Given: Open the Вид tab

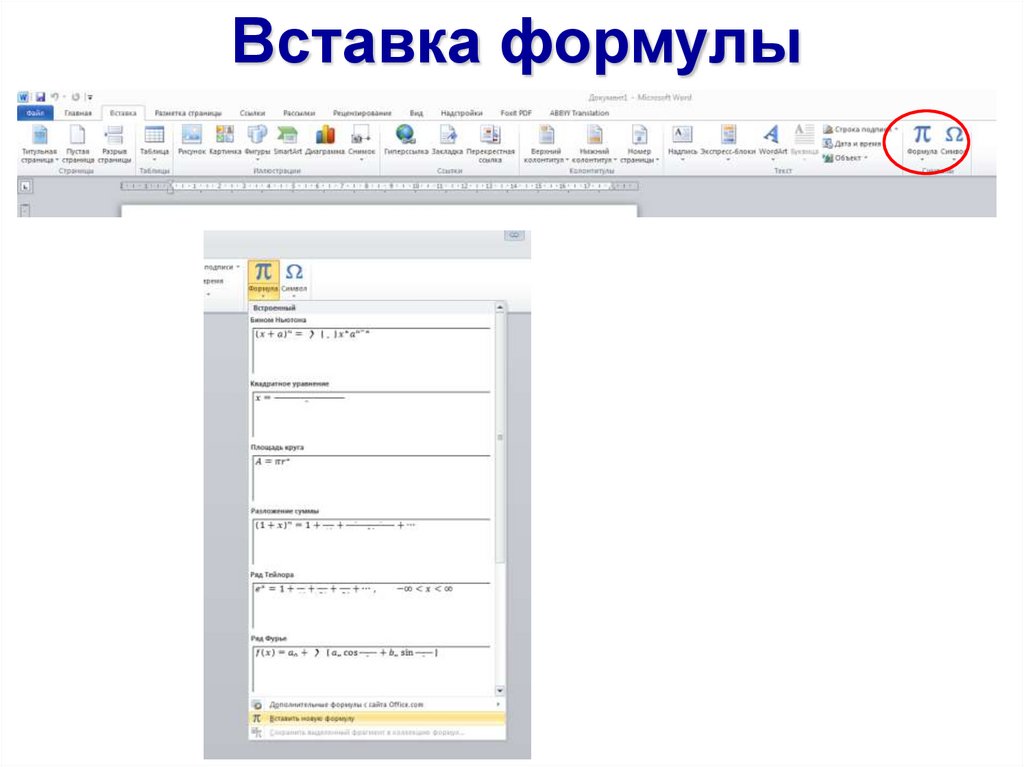Looking at the screenshot, I should click(416, 113).
